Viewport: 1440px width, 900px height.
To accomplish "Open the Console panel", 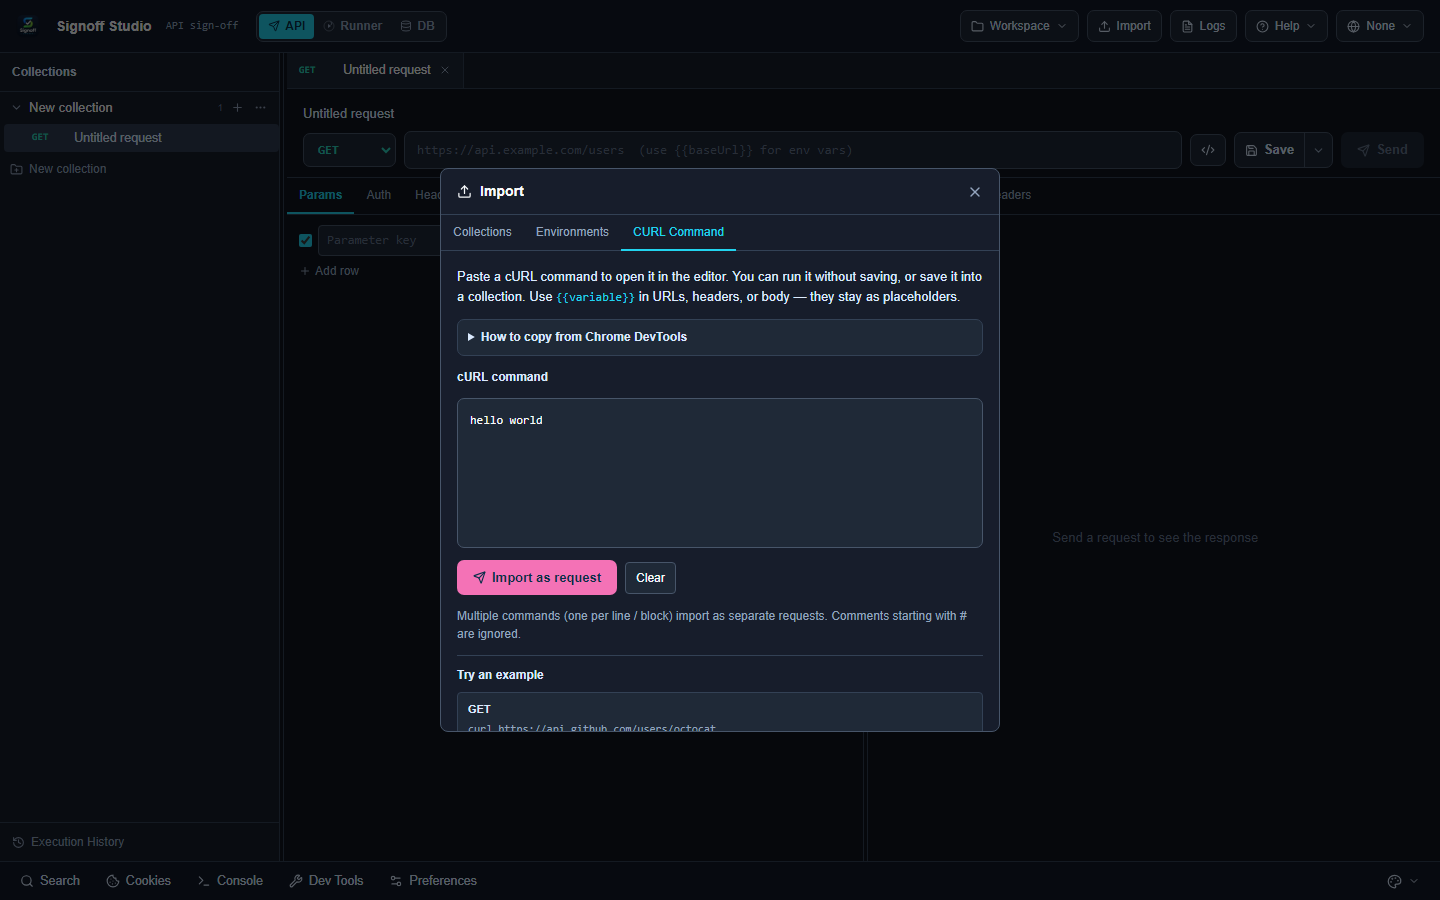I will [230, 881].
